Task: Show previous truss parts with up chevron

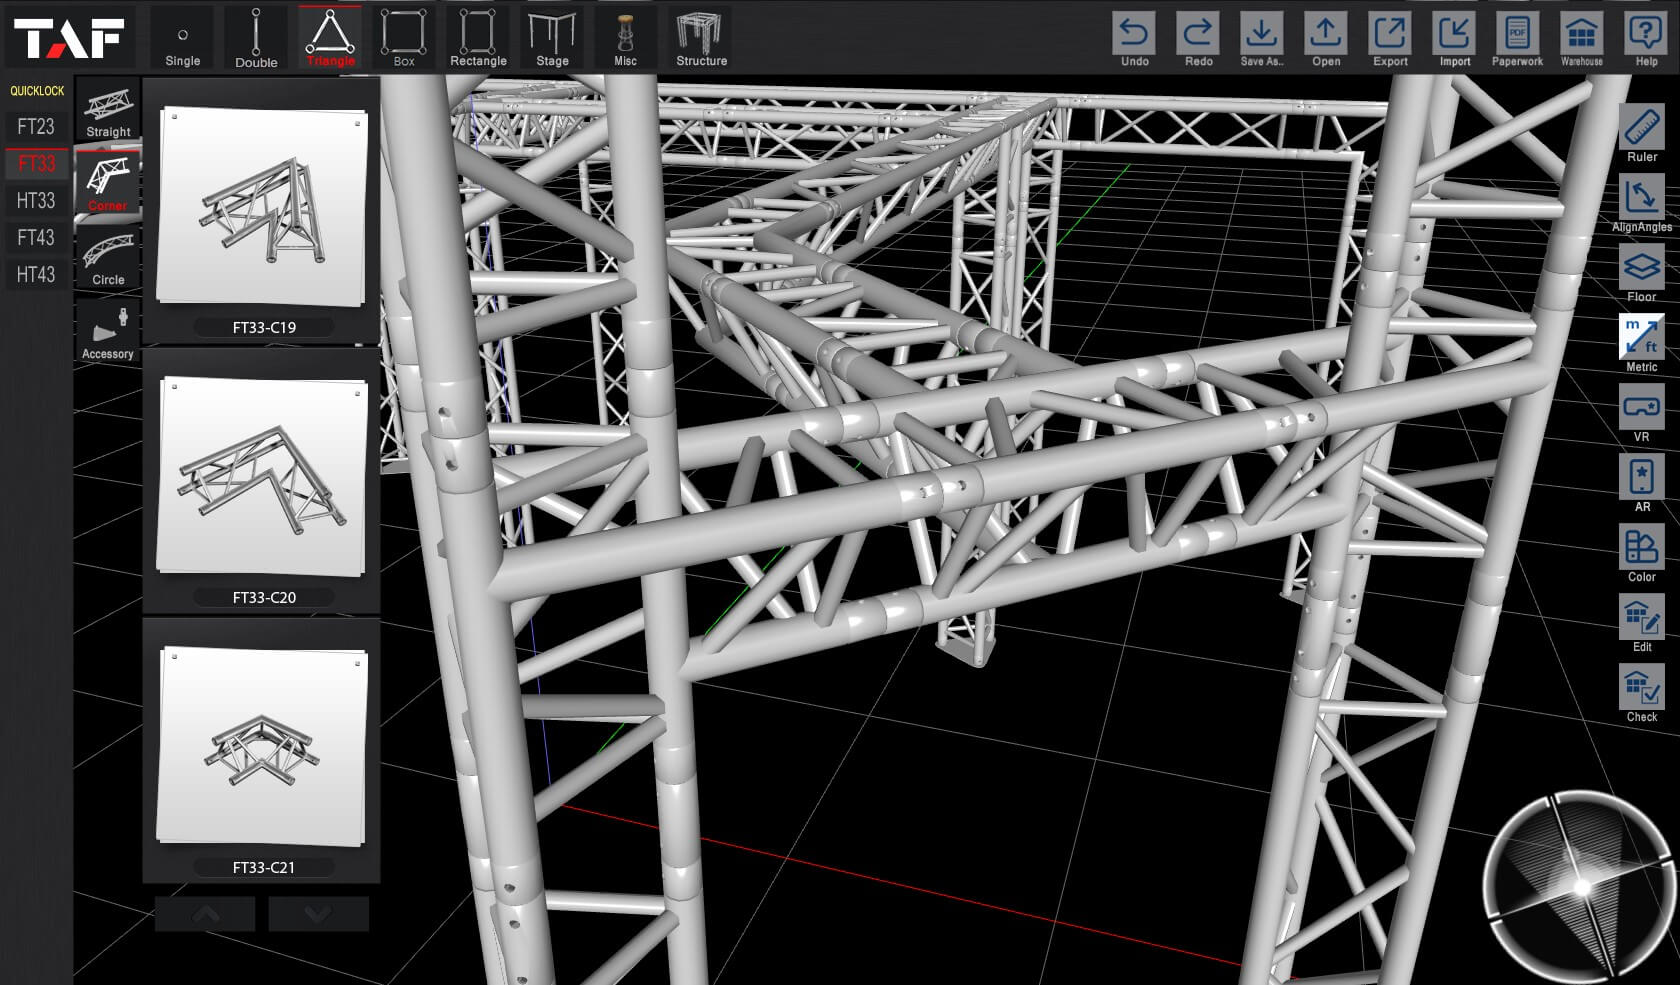Action: coord(205,914)
